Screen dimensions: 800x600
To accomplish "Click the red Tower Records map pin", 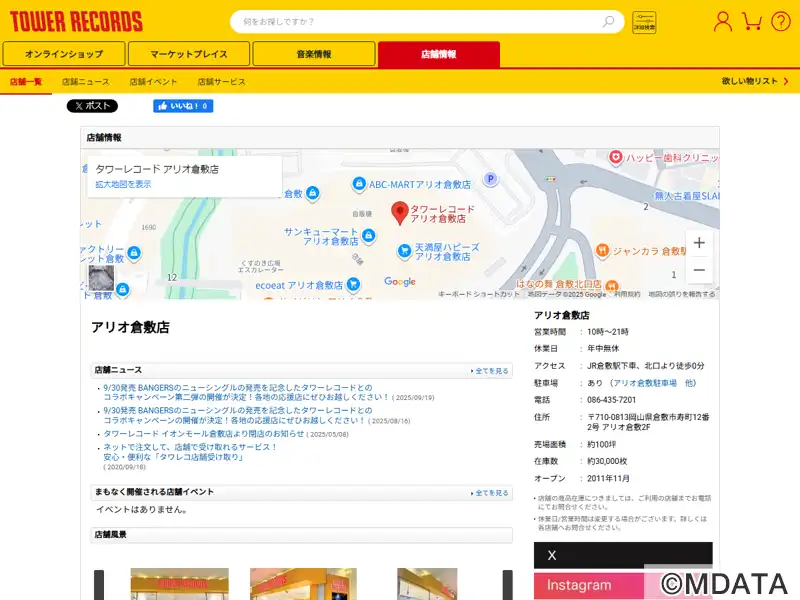I will (x=399, y=212).
